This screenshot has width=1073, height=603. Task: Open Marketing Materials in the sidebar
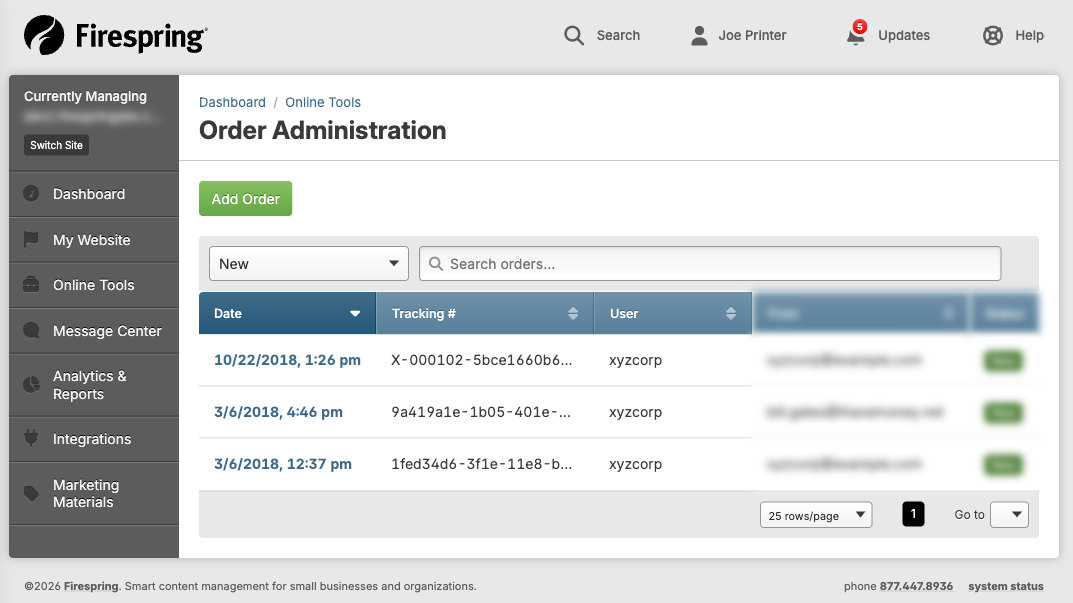click(94, 493)
